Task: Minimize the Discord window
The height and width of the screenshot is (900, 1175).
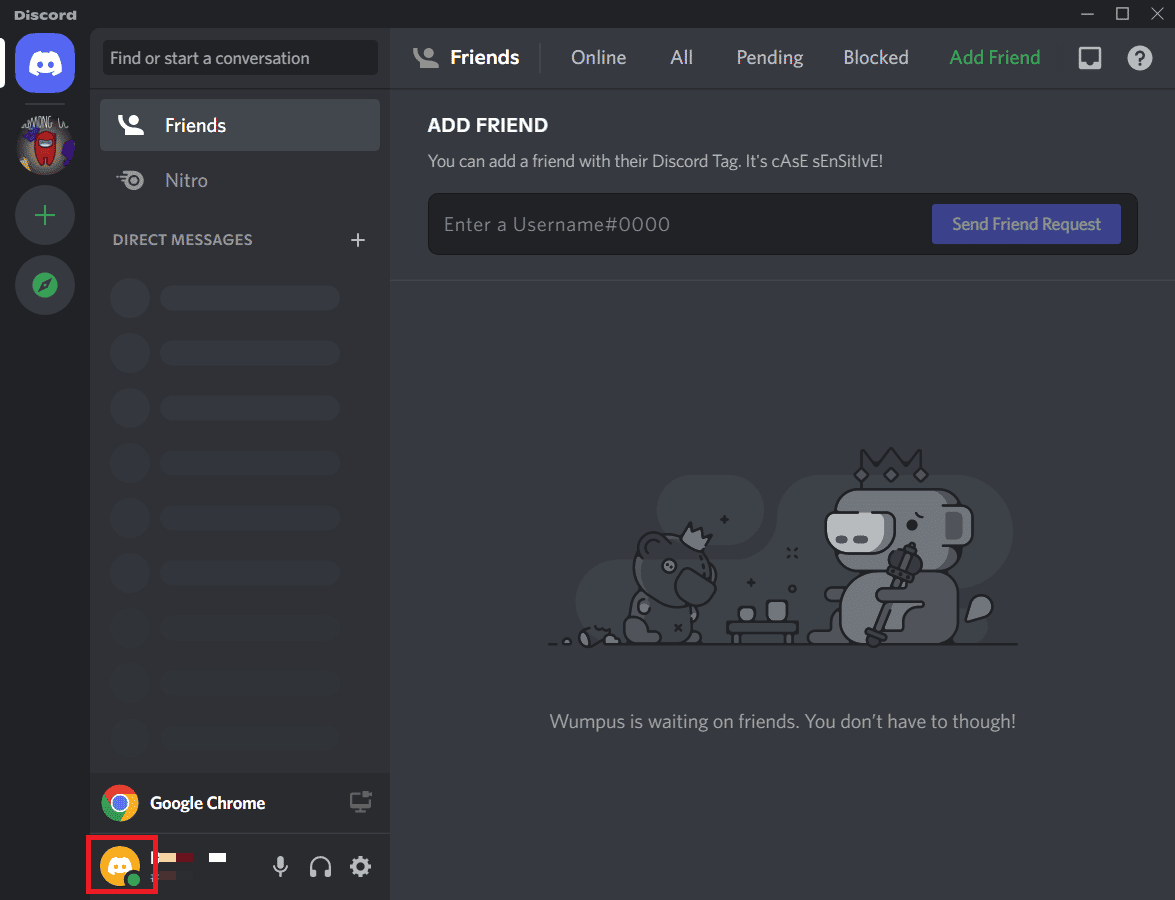Action: [1087, 13]
